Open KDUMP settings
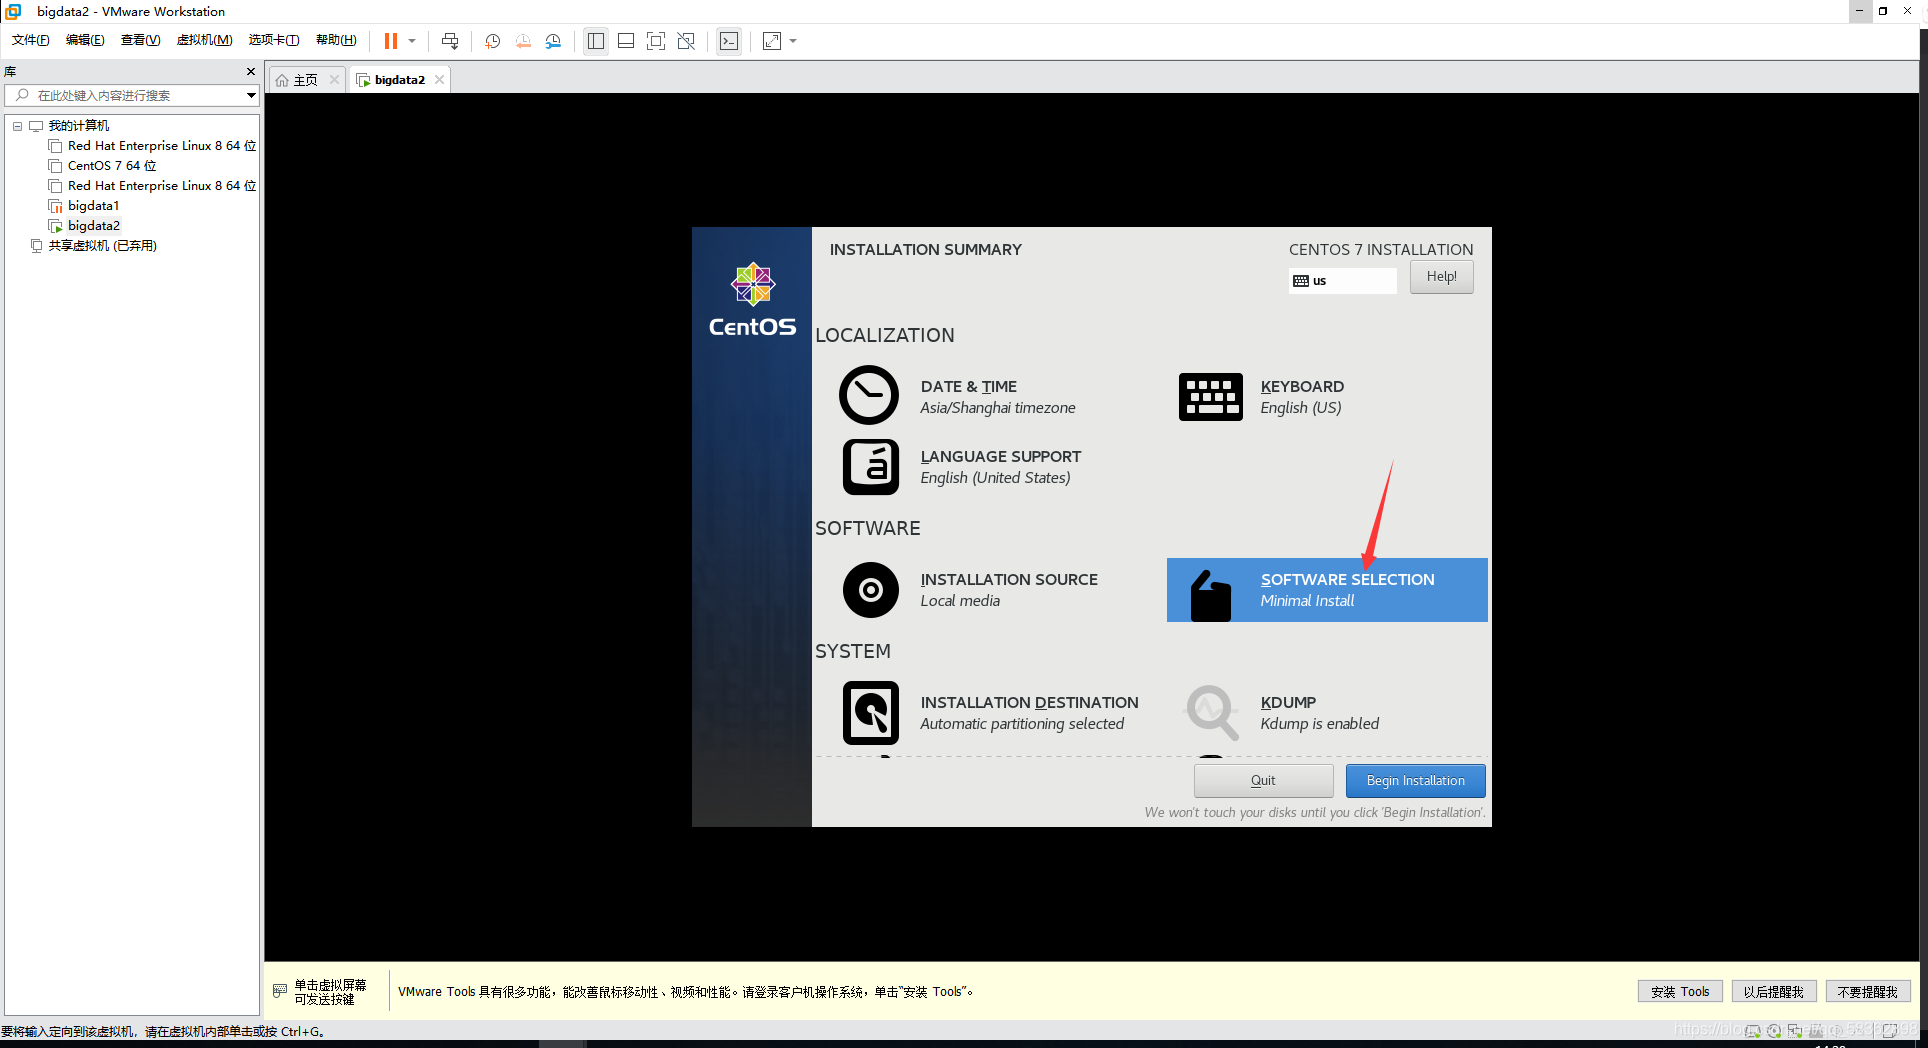1928x1048 pixels. click(1319, 712)
